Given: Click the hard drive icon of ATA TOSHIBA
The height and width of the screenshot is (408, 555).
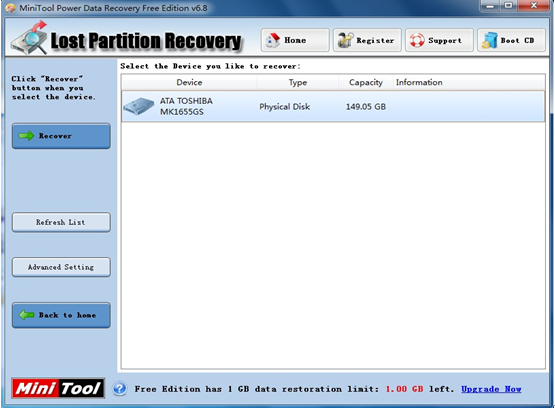Looking at the screenshot, I should (x=138, y=106).
